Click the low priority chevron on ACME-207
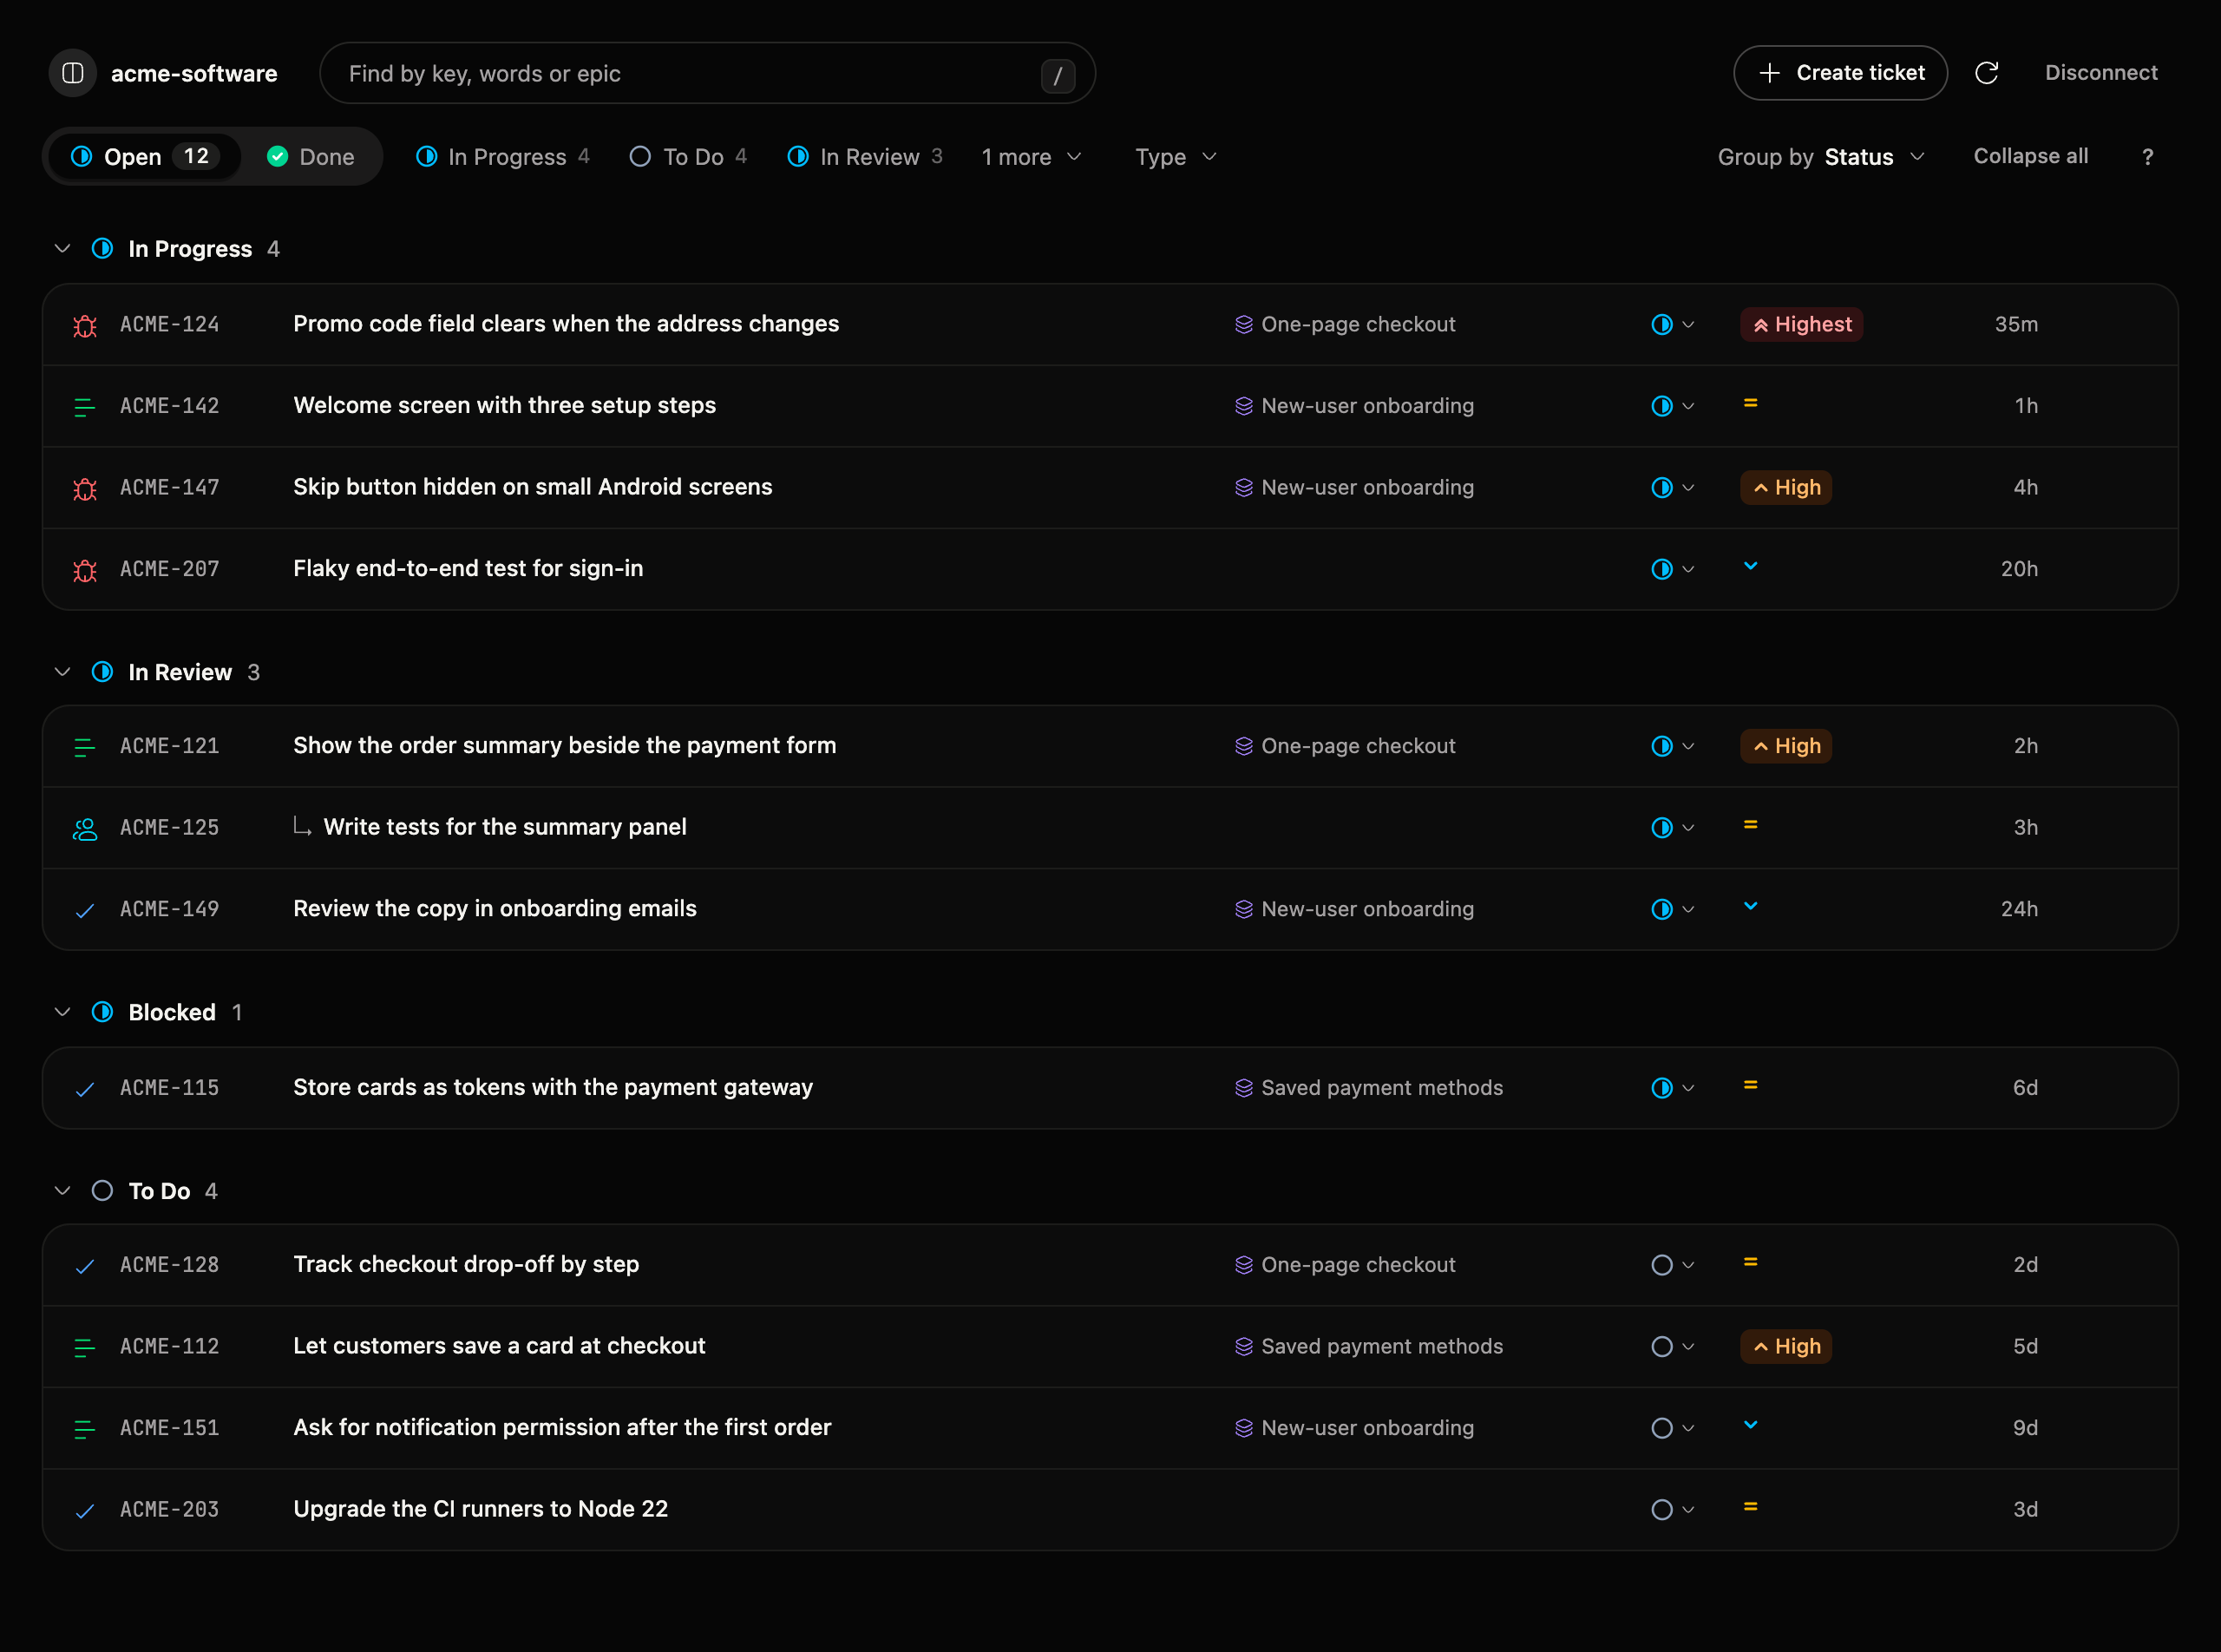Viewport: 2221px width, 1652px height. [1750, 566]
